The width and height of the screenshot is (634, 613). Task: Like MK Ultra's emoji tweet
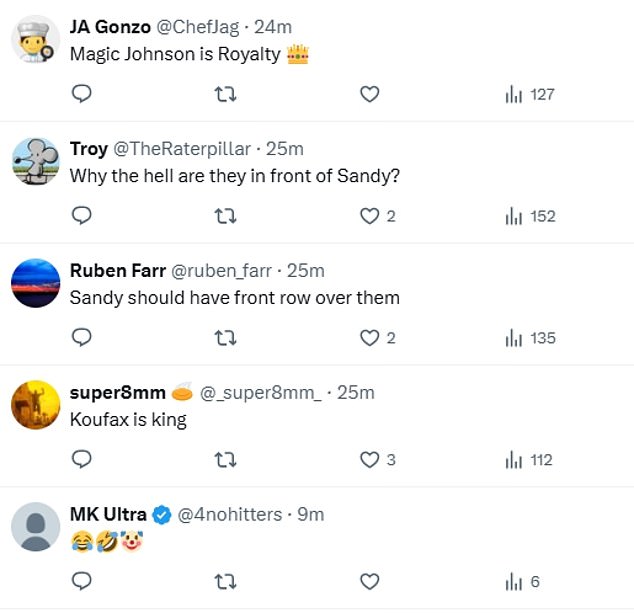(x=370, y=581)
